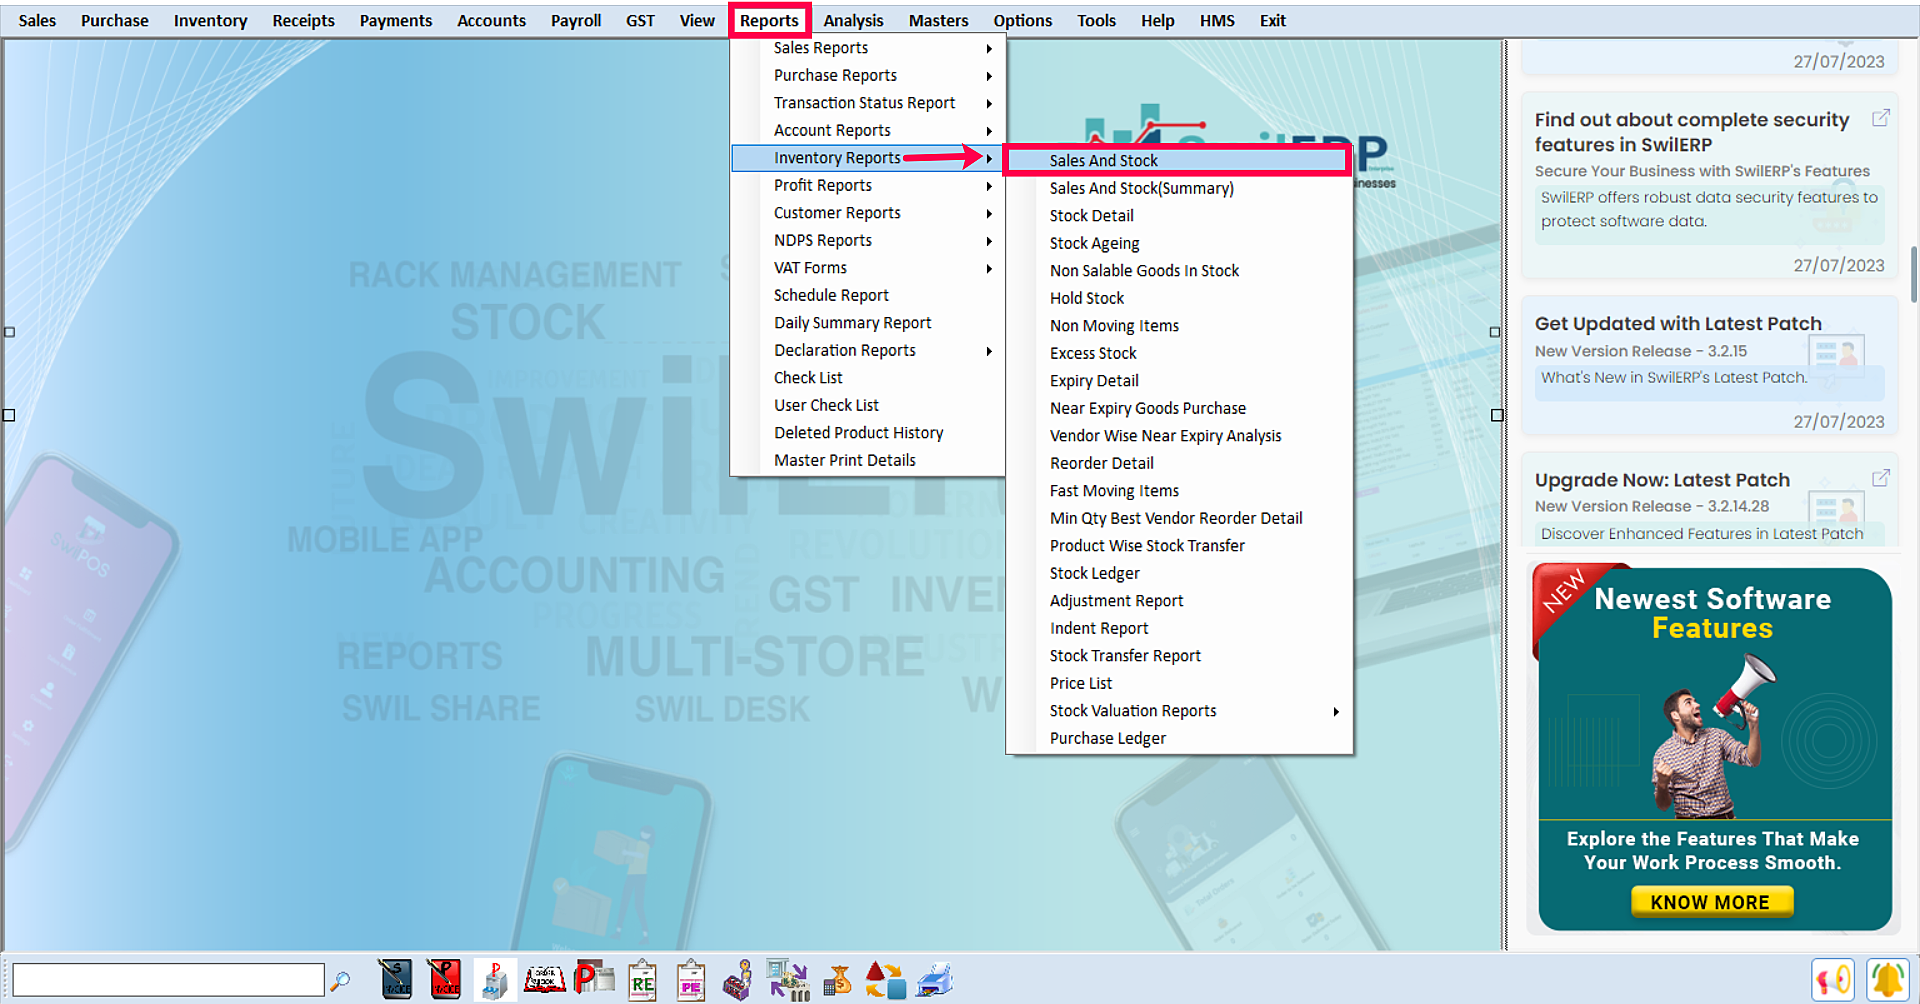The width and height of the screenshot is (1920, 1004).
Task: Click the bank transfer arrows icon
Action: coord(788,980)
